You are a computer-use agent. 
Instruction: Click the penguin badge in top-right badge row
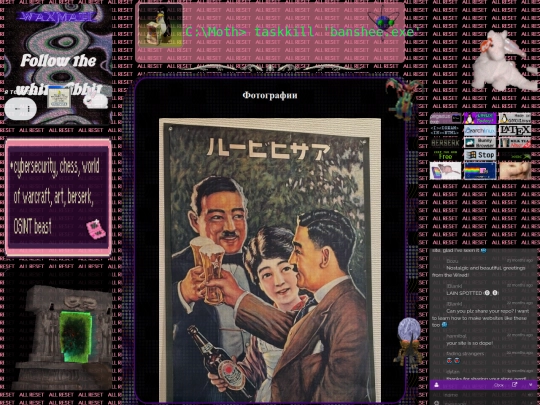pos(515,118)
